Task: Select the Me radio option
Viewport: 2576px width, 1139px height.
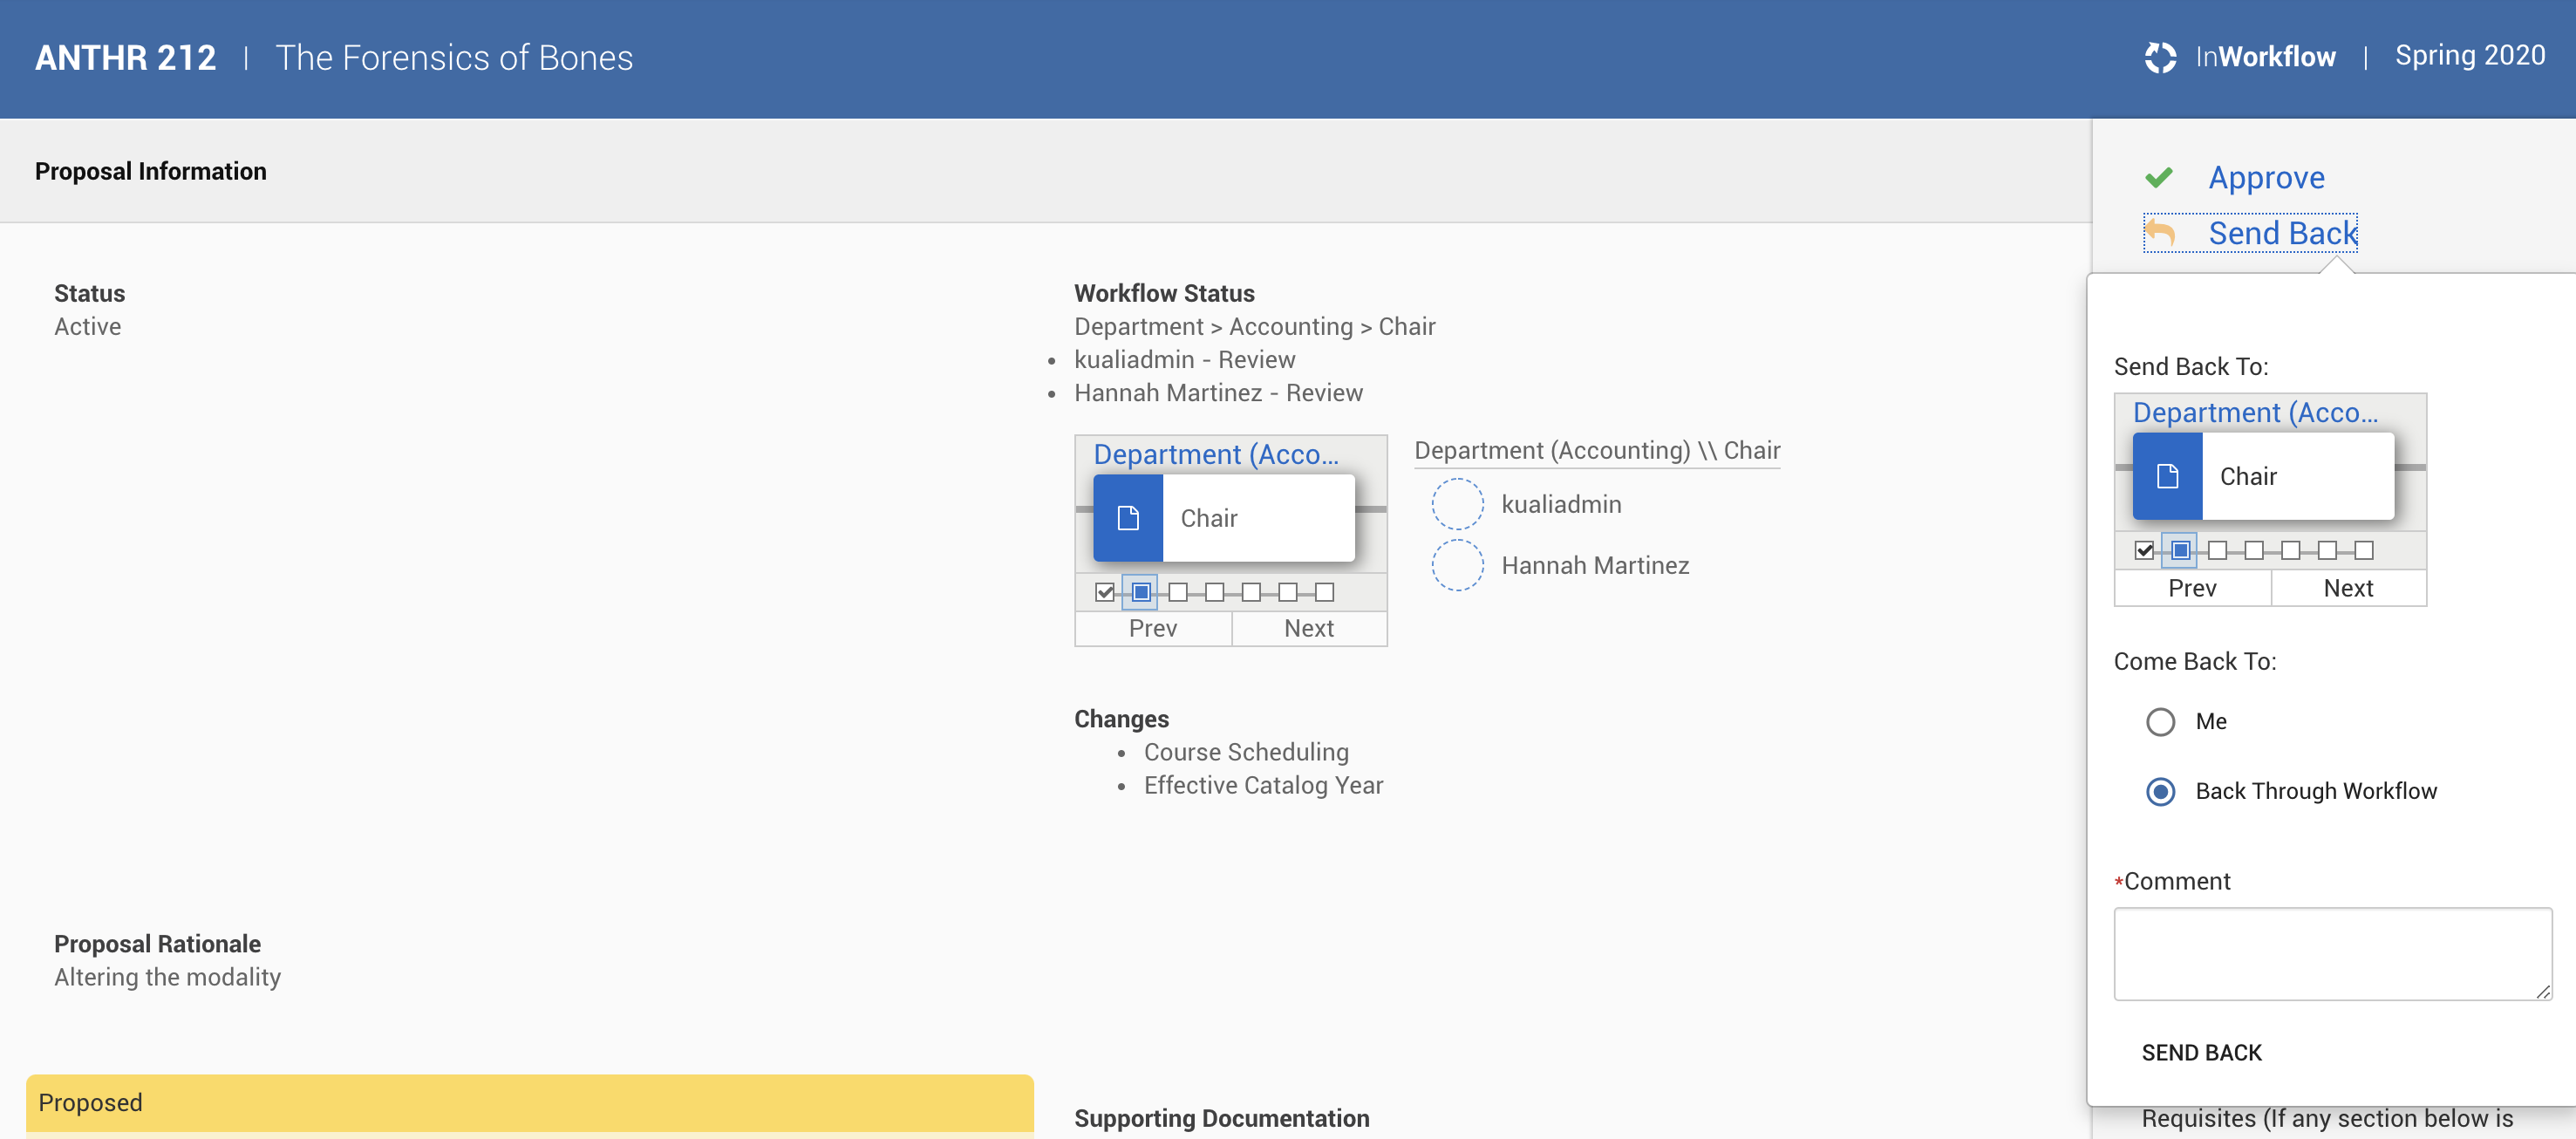Action: point(2160,721)
